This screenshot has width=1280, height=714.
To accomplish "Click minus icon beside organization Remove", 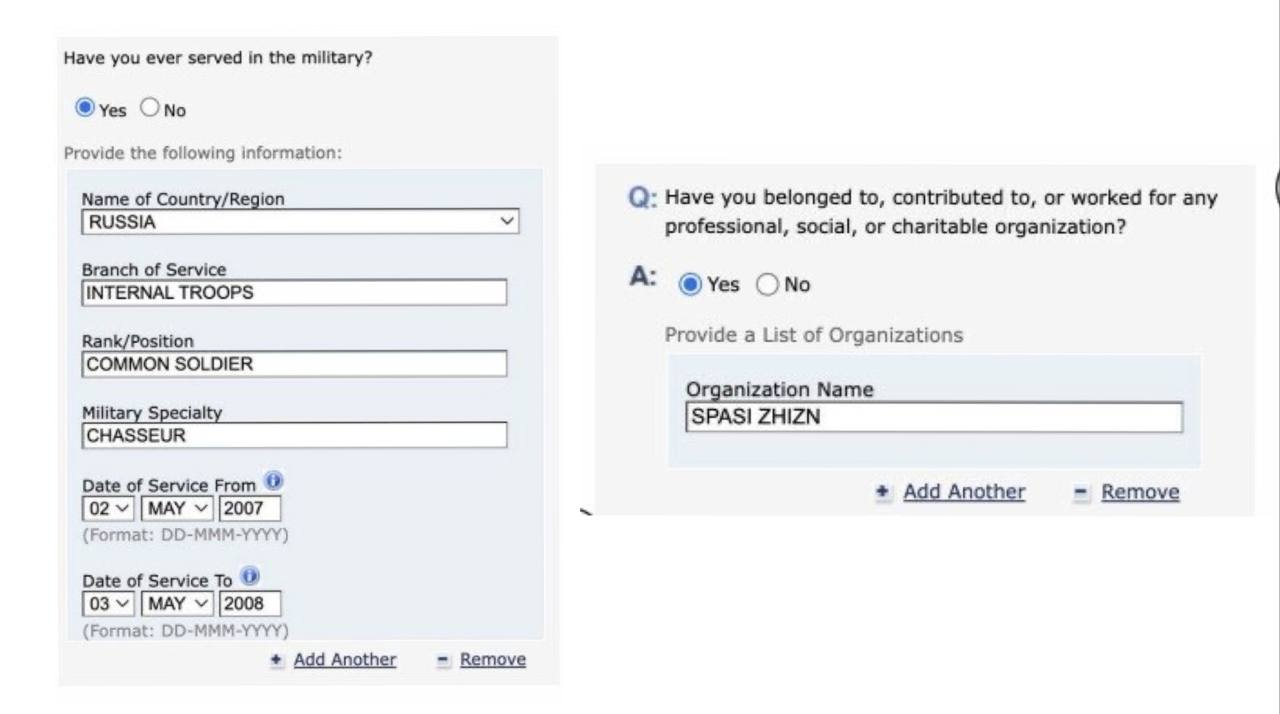I will point(1080,492).
